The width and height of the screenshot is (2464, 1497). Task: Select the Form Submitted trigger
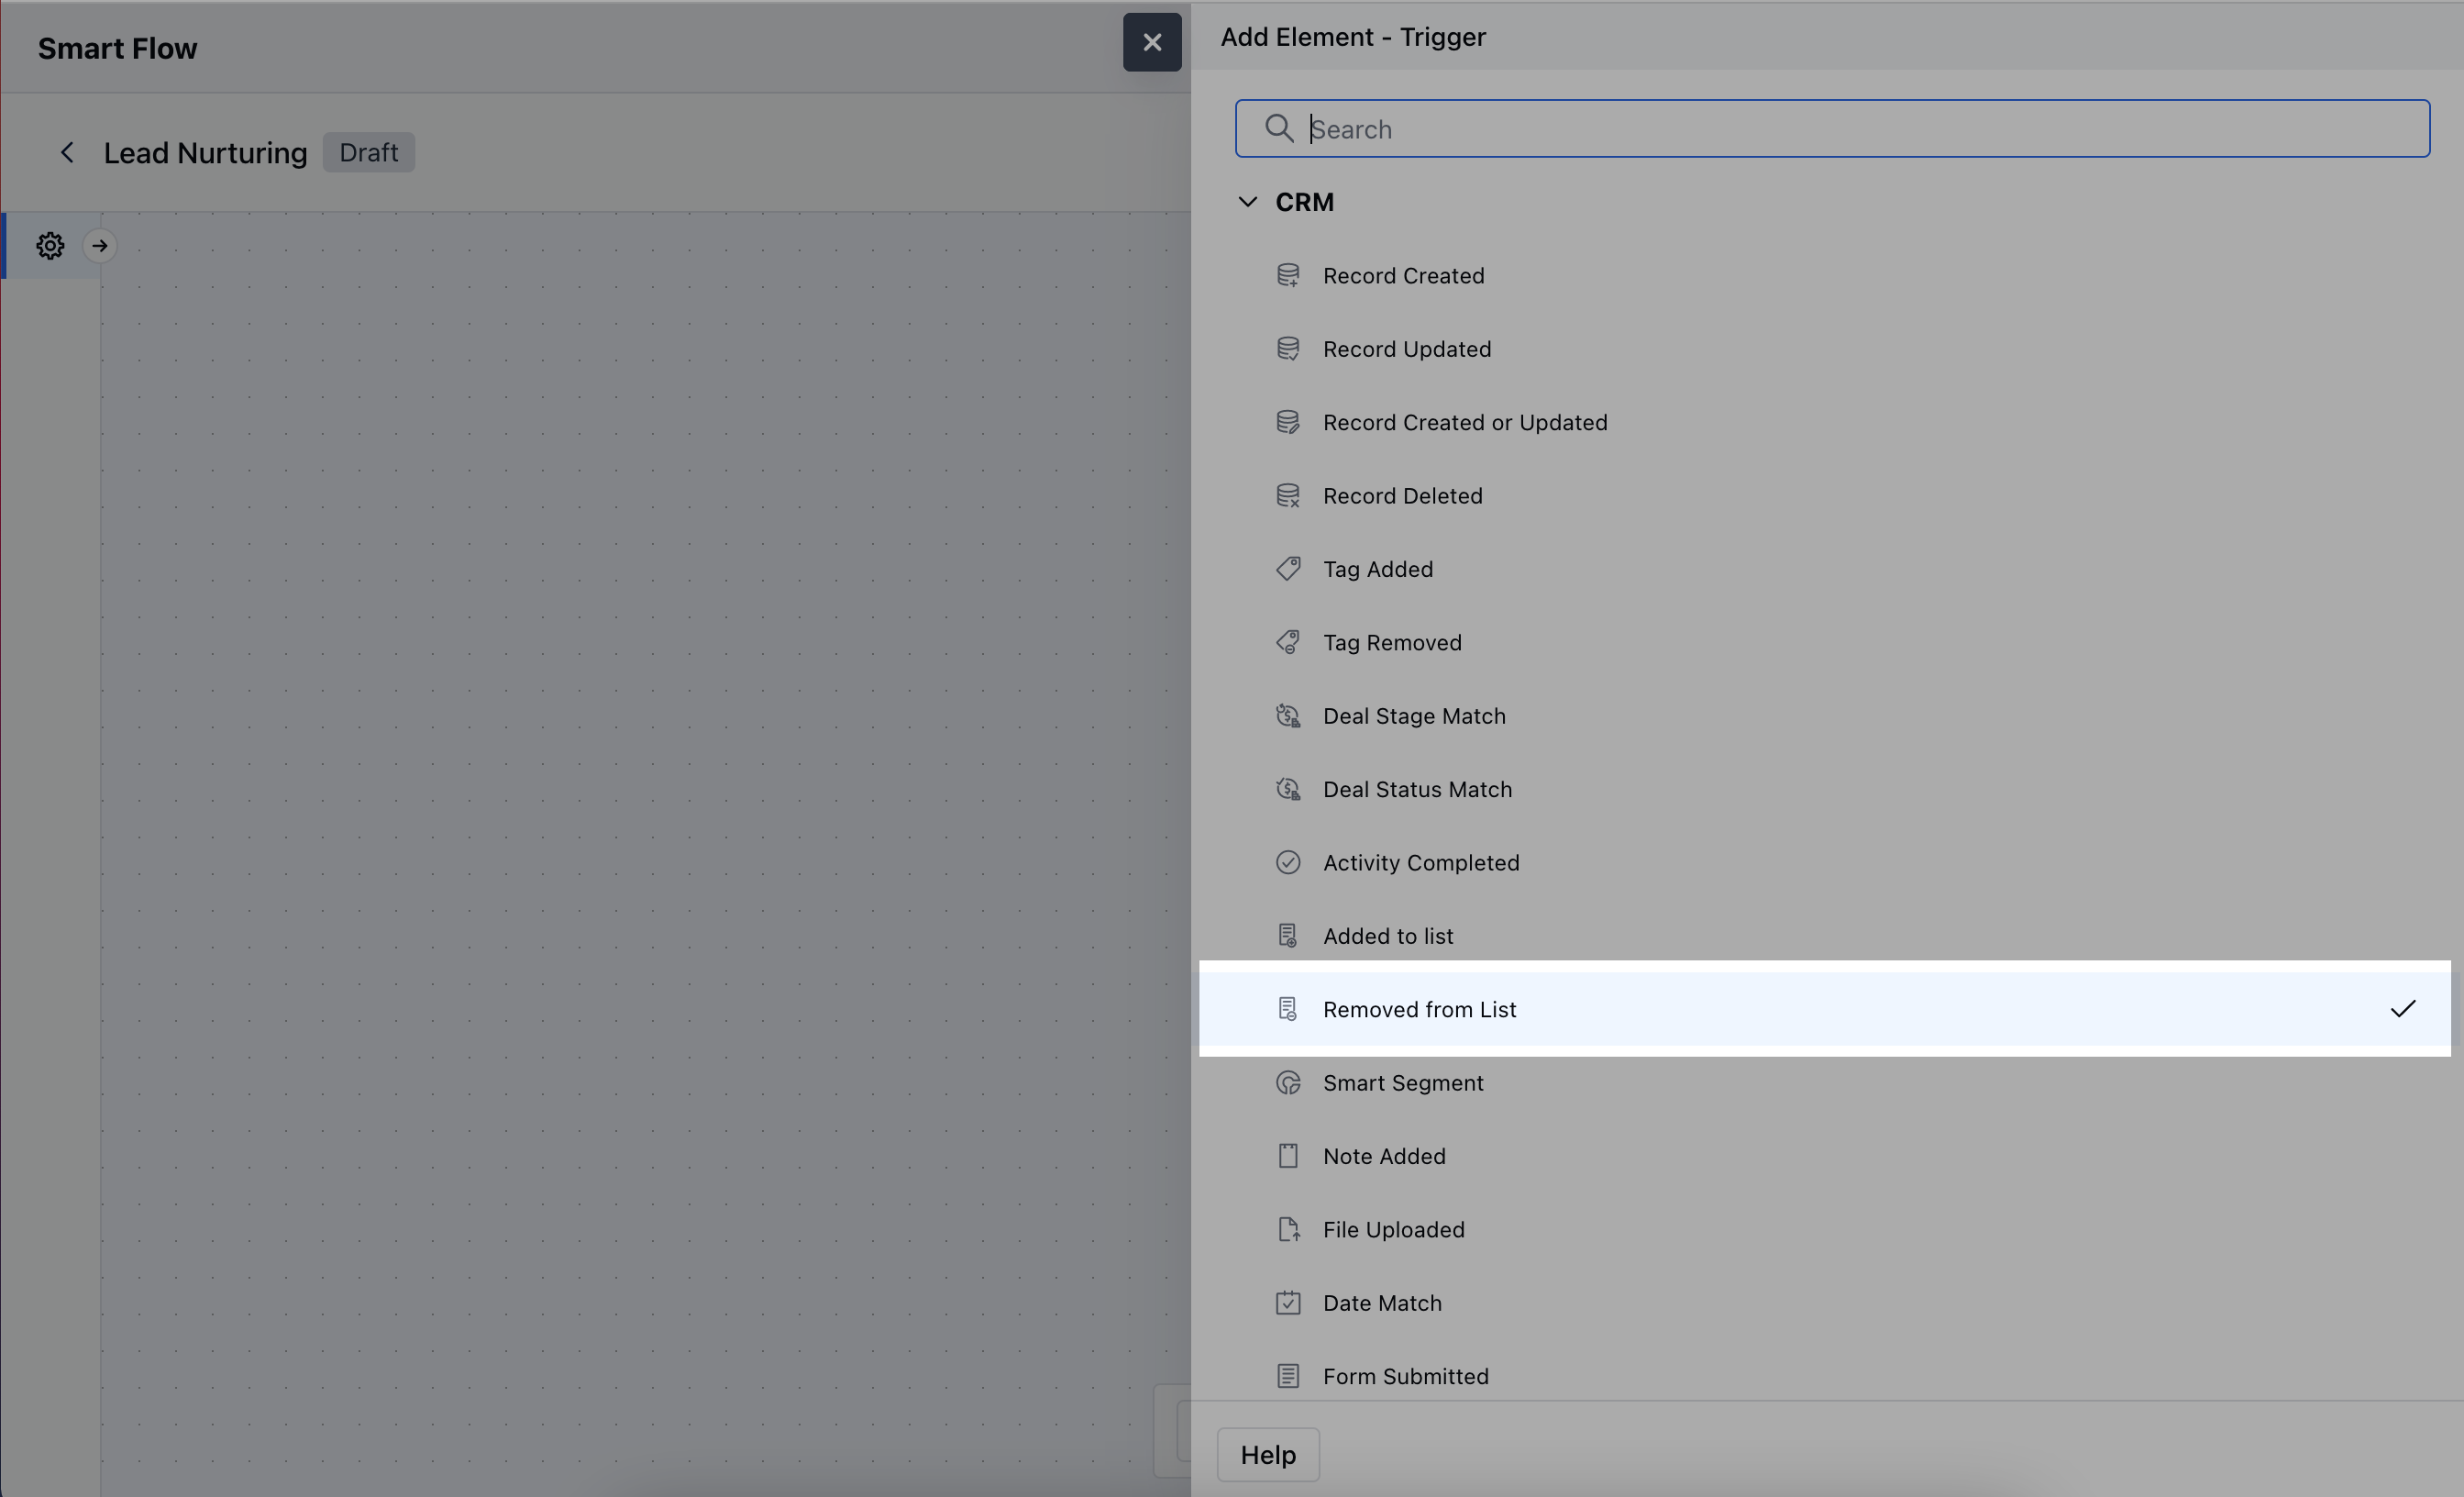point(1405,1376)
